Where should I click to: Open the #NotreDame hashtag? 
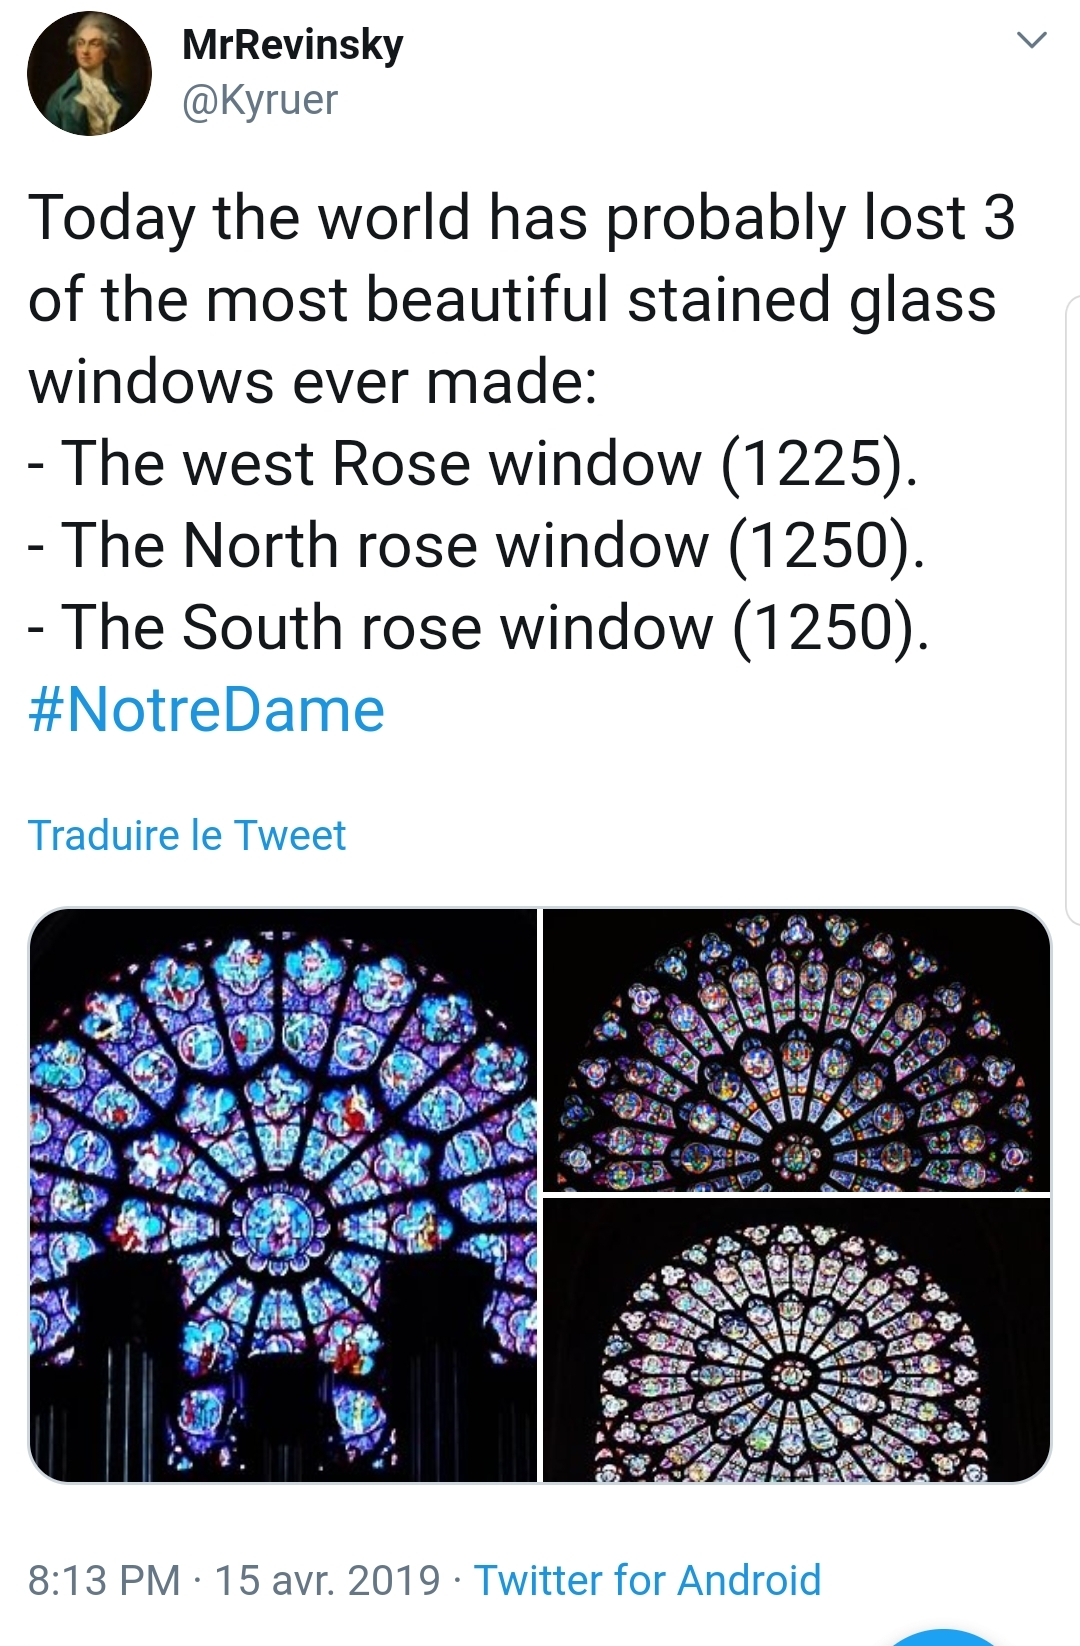[x=206, y=710]
